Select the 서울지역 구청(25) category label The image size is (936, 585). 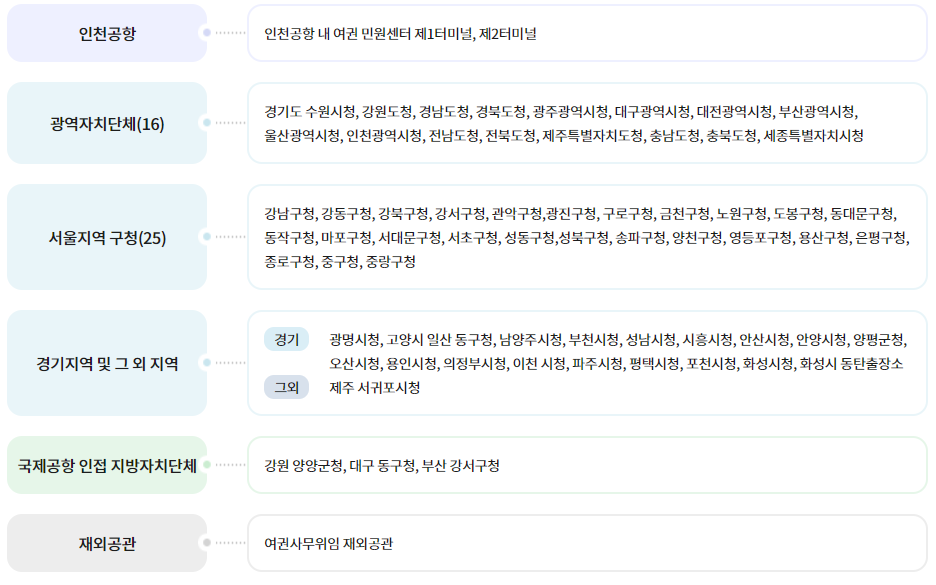point(107,237)
